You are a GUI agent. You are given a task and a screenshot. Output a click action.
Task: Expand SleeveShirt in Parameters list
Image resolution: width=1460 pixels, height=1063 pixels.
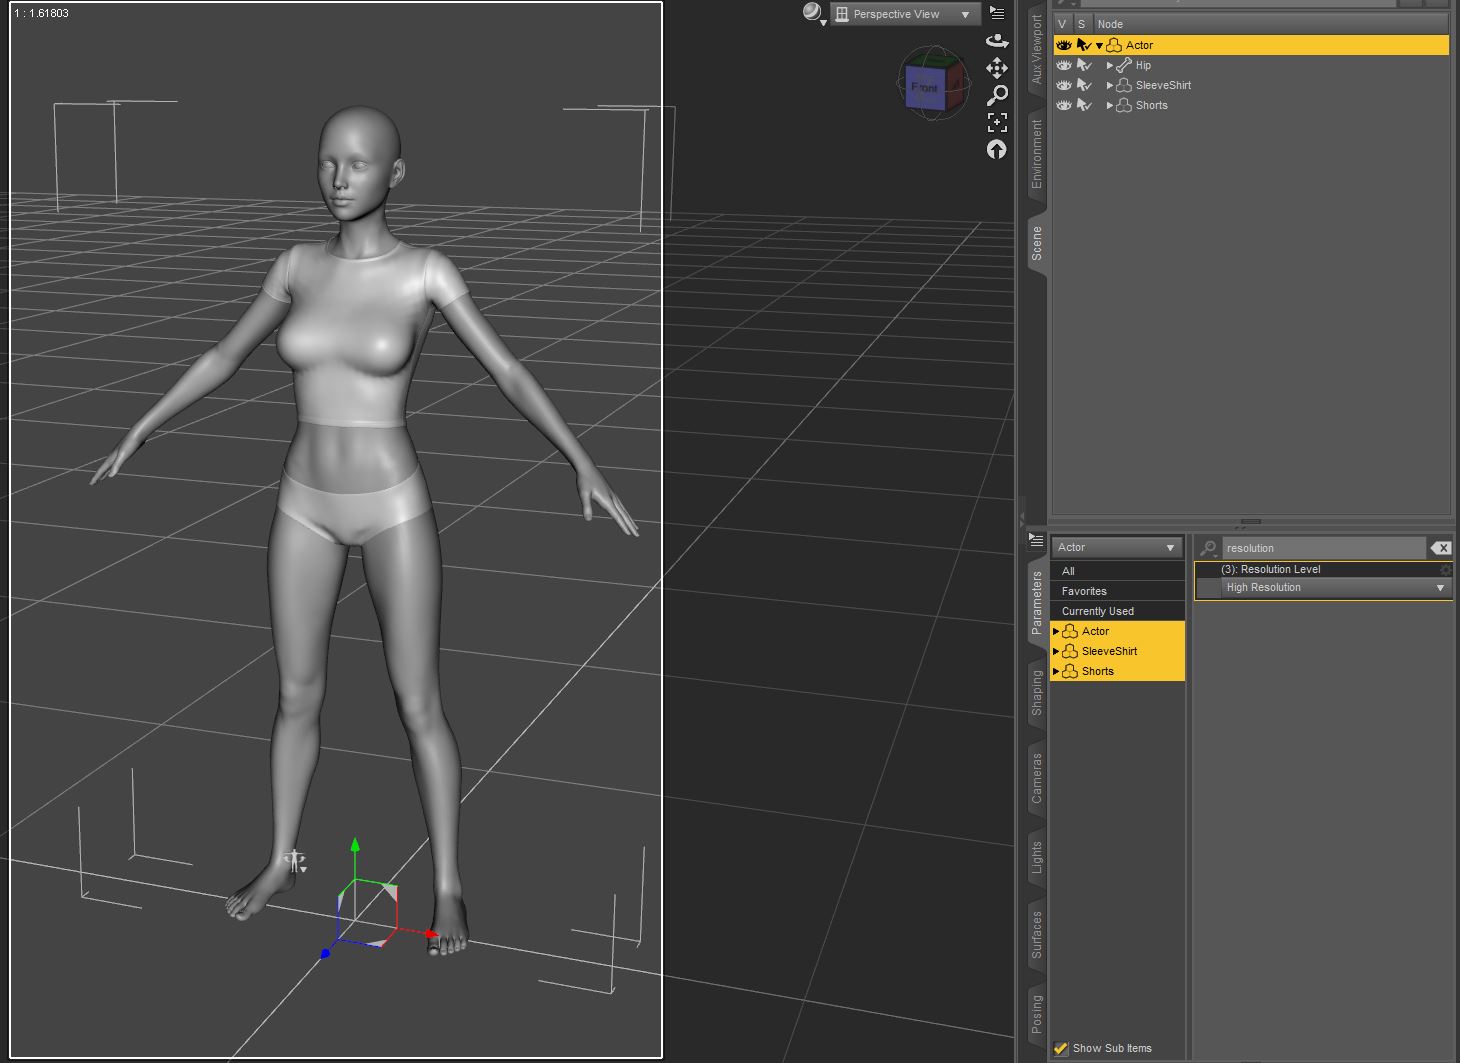tap(1055, 651)
